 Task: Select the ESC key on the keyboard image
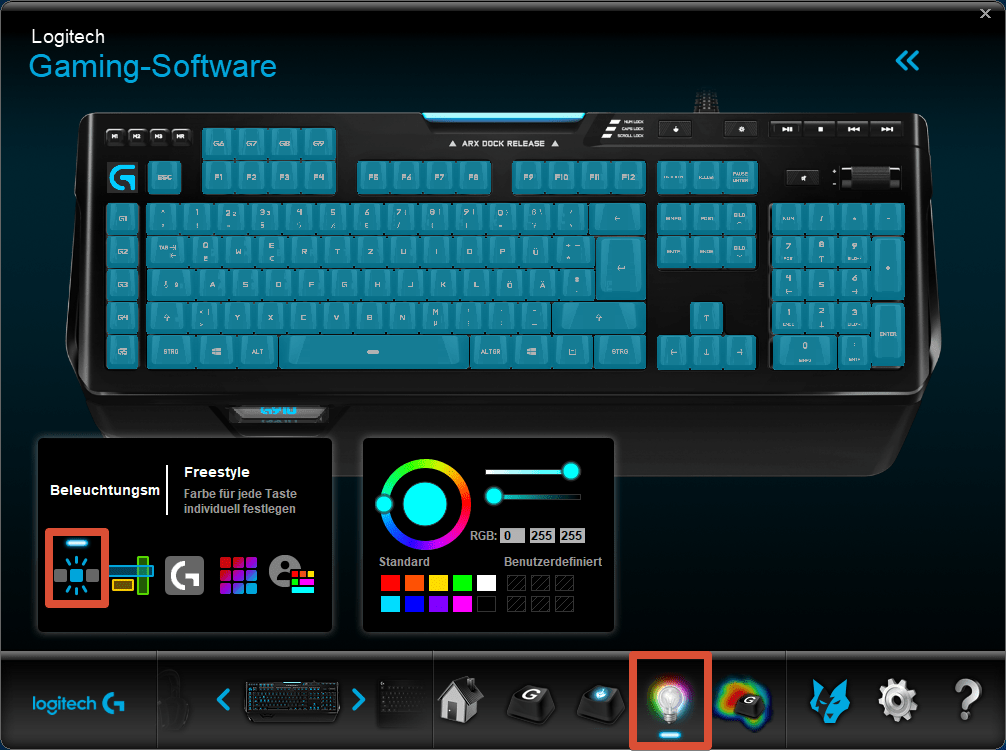(164, 178)
